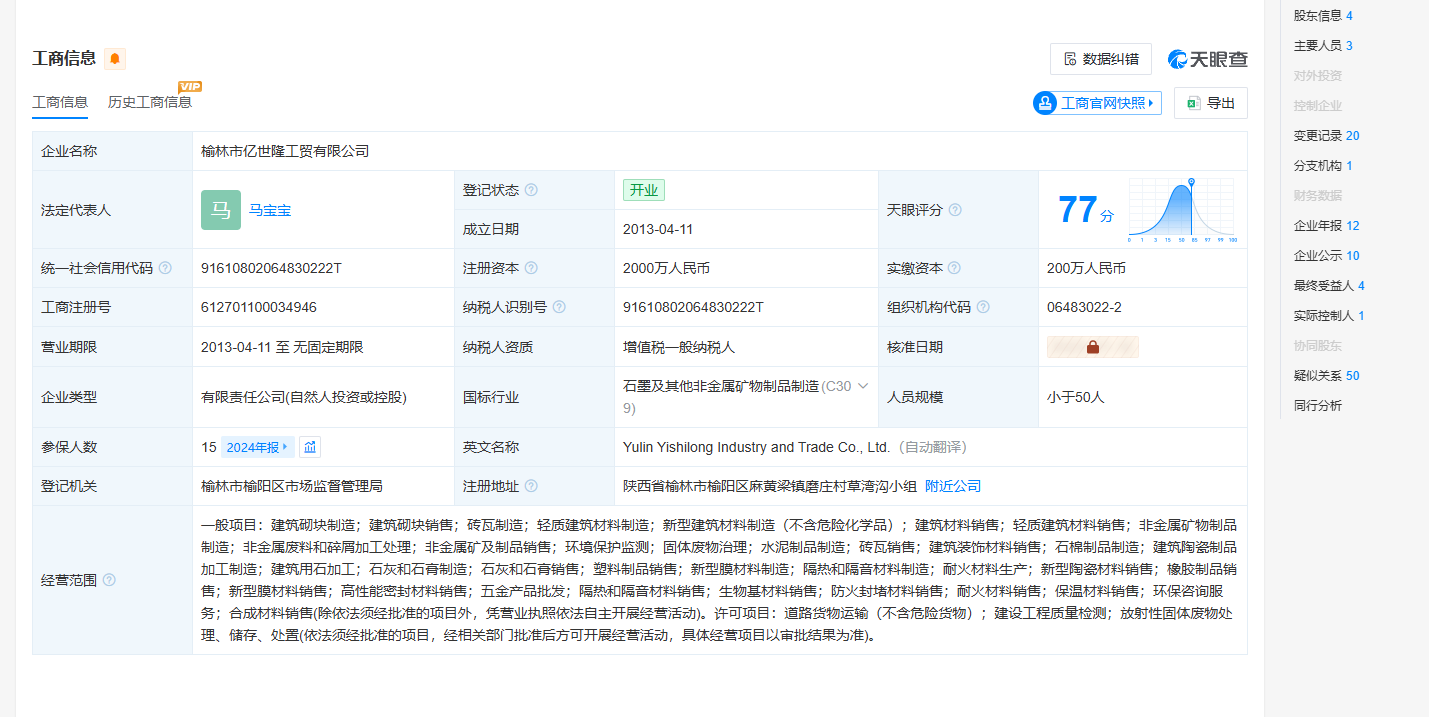Screen dimensions: 1429x717
Task: Click the help icon beside 组织机构代码
Action: (x=983, y=307)
